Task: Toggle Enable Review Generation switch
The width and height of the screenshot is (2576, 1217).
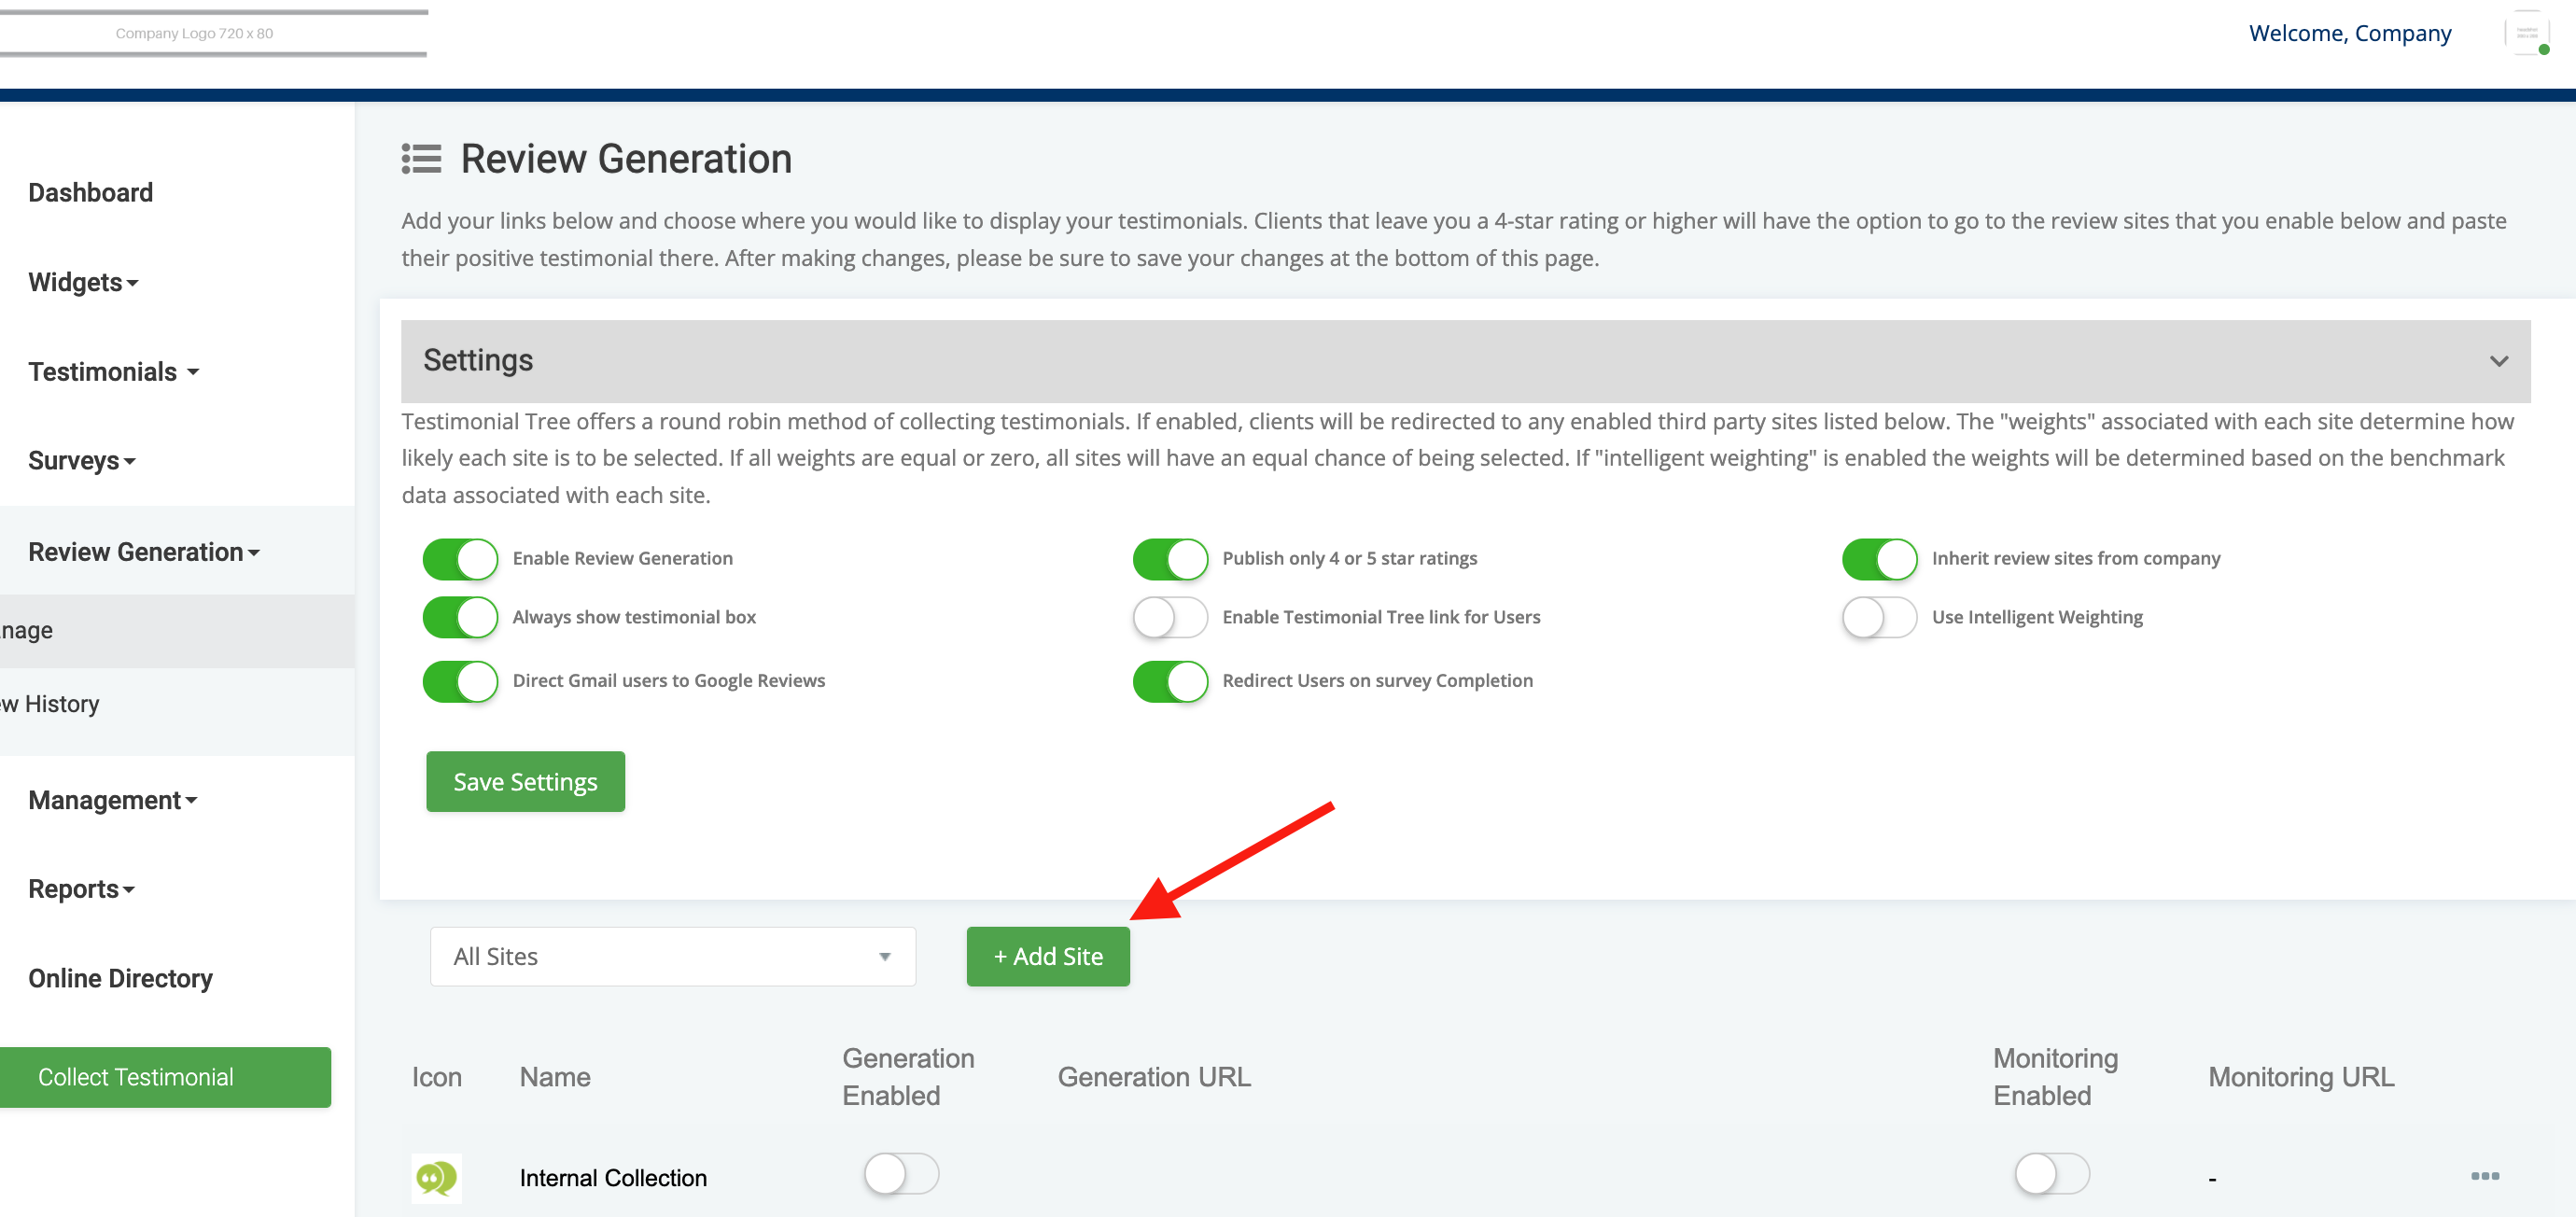Action: [x=460, y=559]
